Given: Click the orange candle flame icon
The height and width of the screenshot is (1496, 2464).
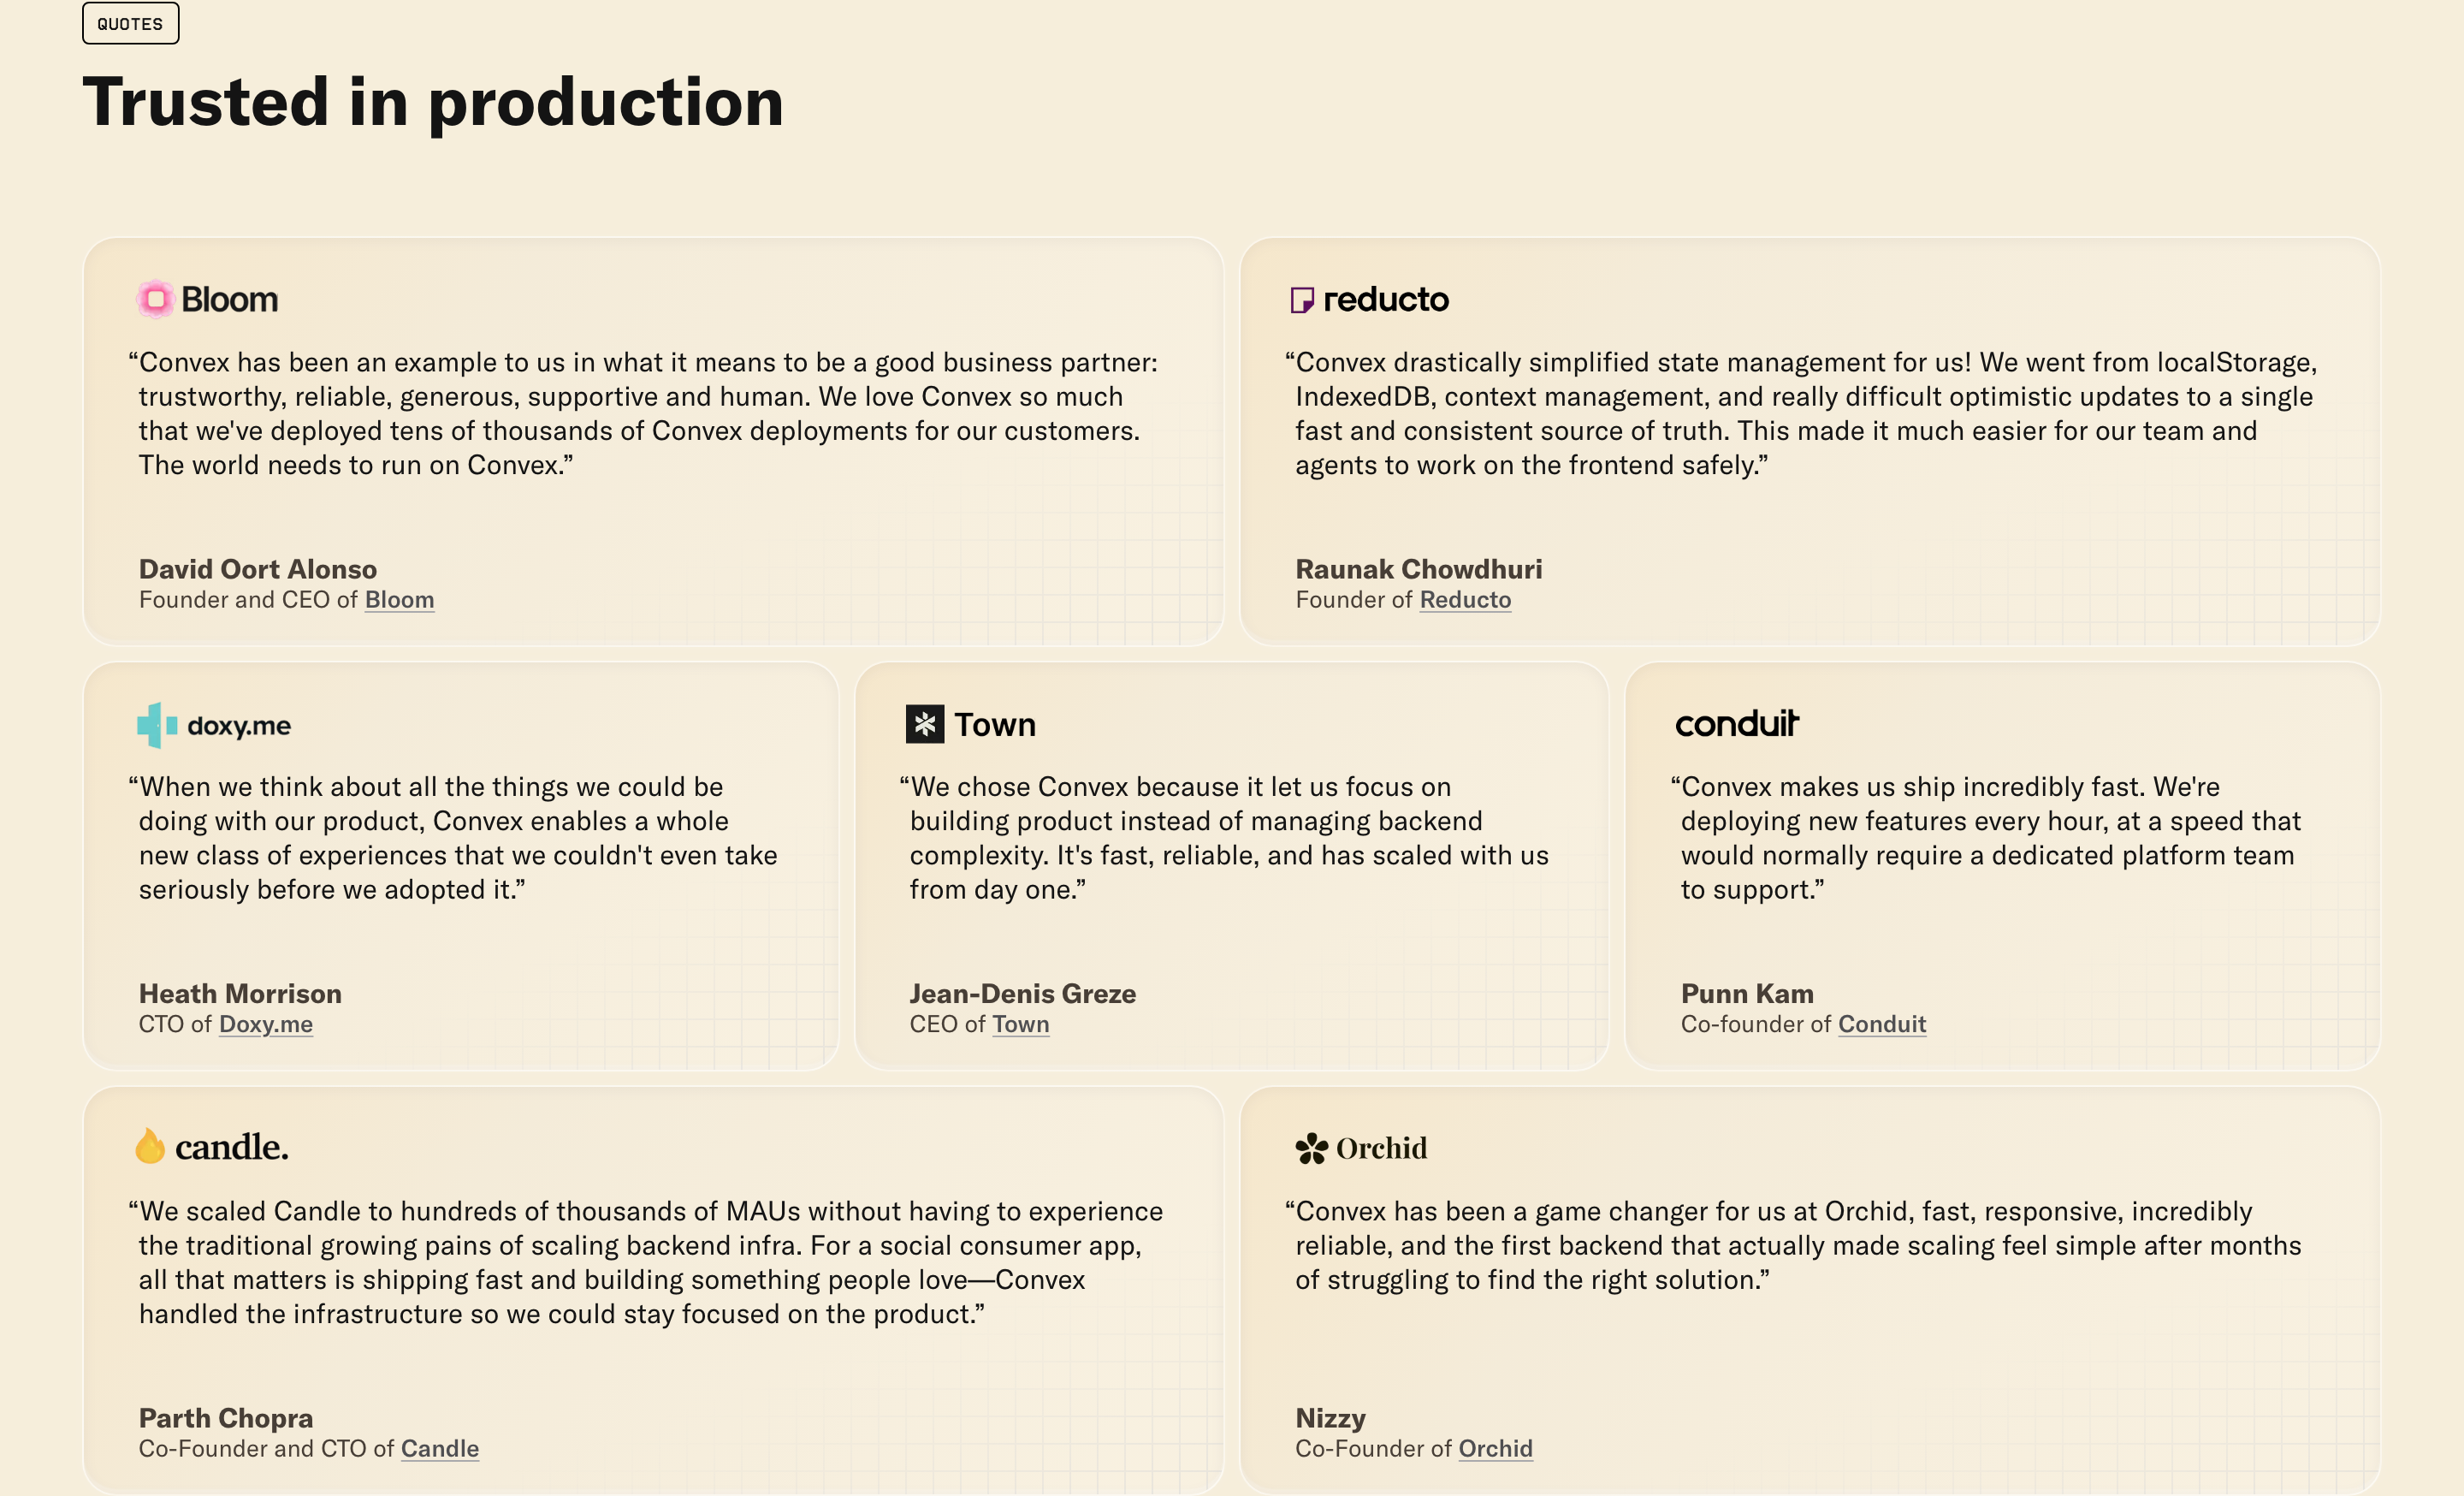Looking at the screenshot, I should point(150,1146).
